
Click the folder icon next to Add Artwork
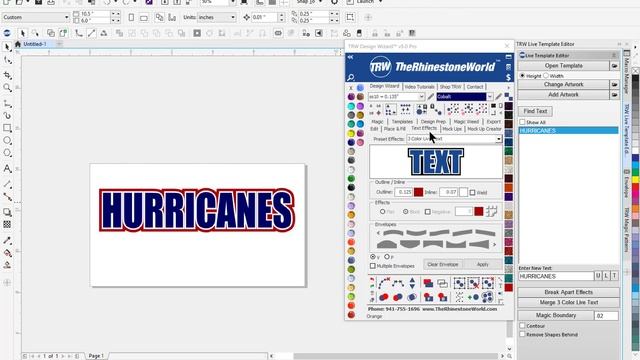(614, 95)
